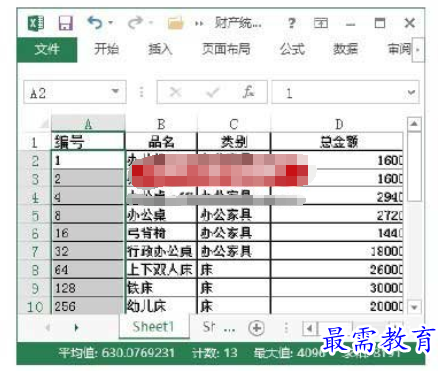Viewport: 444px width, 371px height.
Task: Add a new sheet with plus button
Action: click(x=256, y=328)
